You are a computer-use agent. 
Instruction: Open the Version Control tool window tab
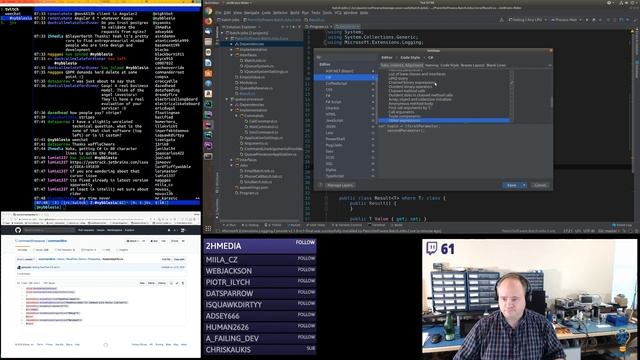[x=347, y=225]
